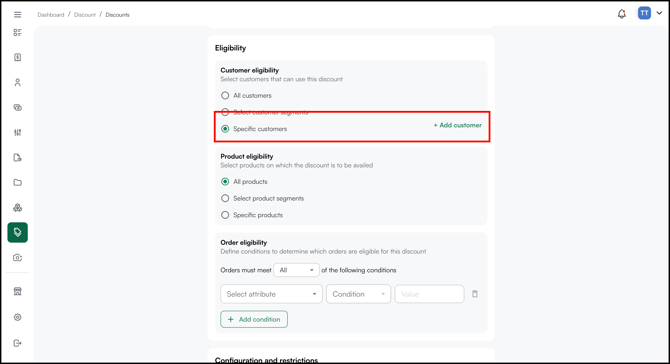Open the Condition dropdown
The height and width of the screenshot is (364, 670).
coord(359,294)
